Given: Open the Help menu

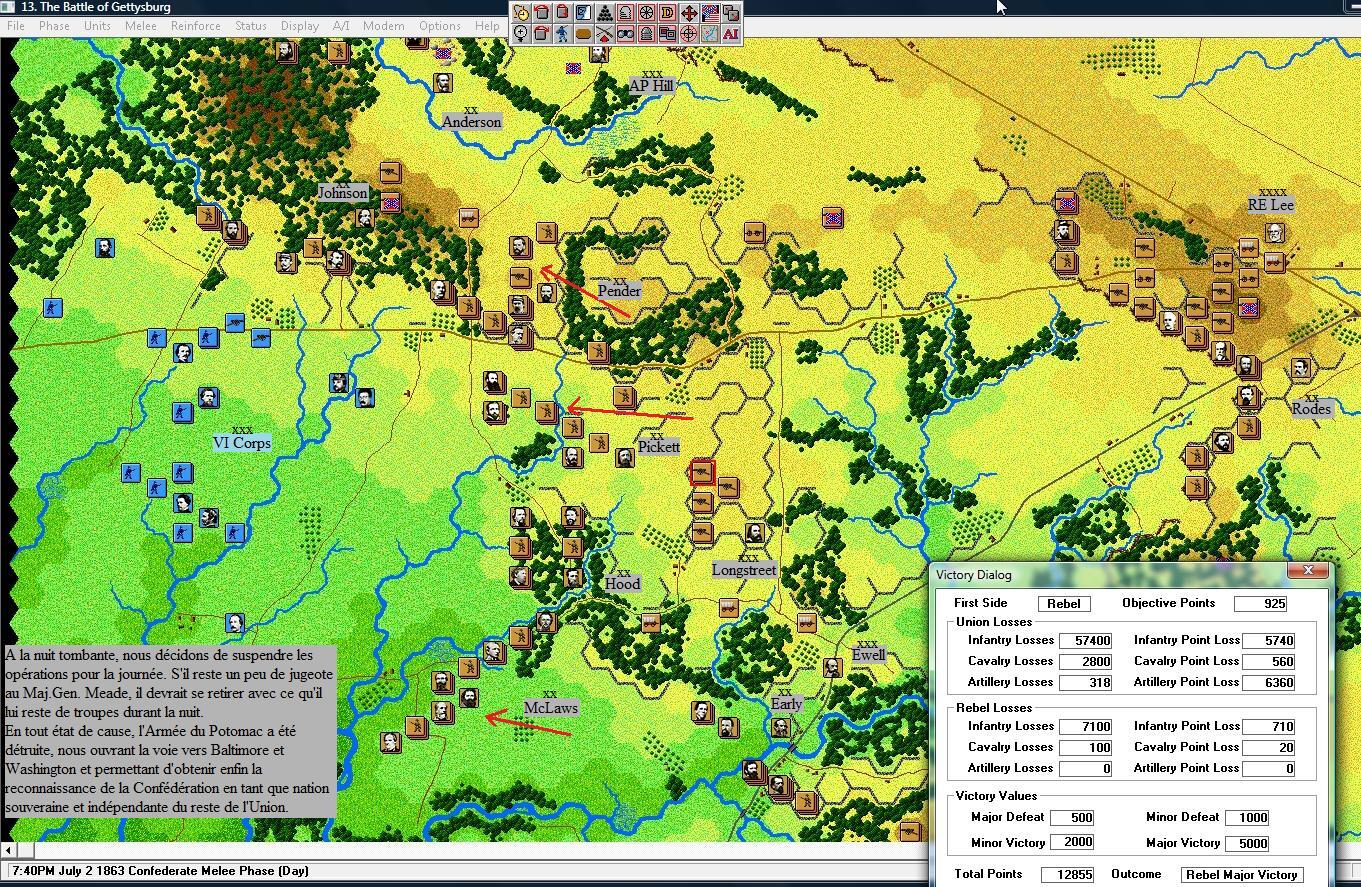Looking at the screenshot, I should [487, 26].
